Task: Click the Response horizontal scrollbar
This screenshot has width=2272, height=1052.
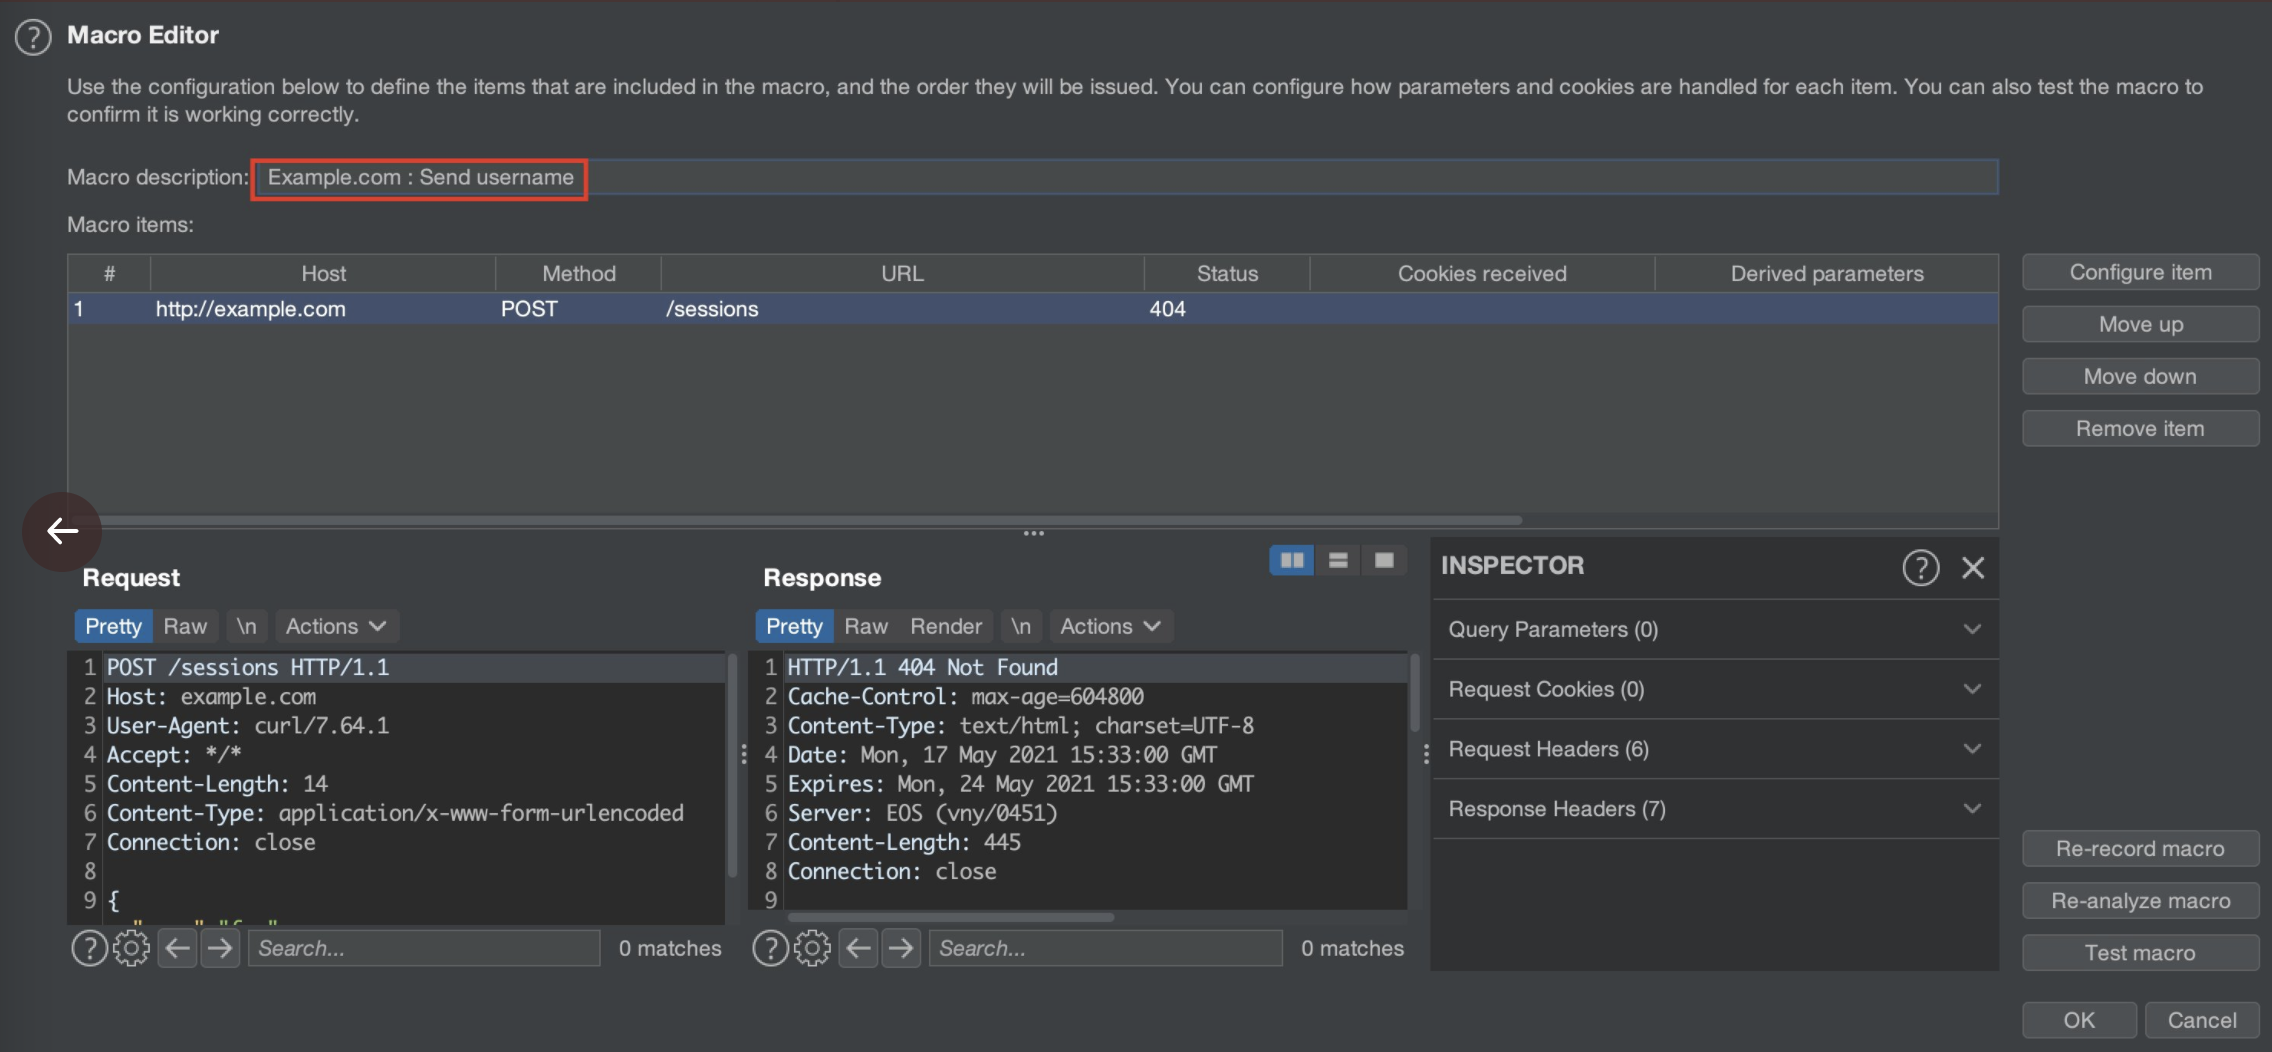Action: pos(951,917)
